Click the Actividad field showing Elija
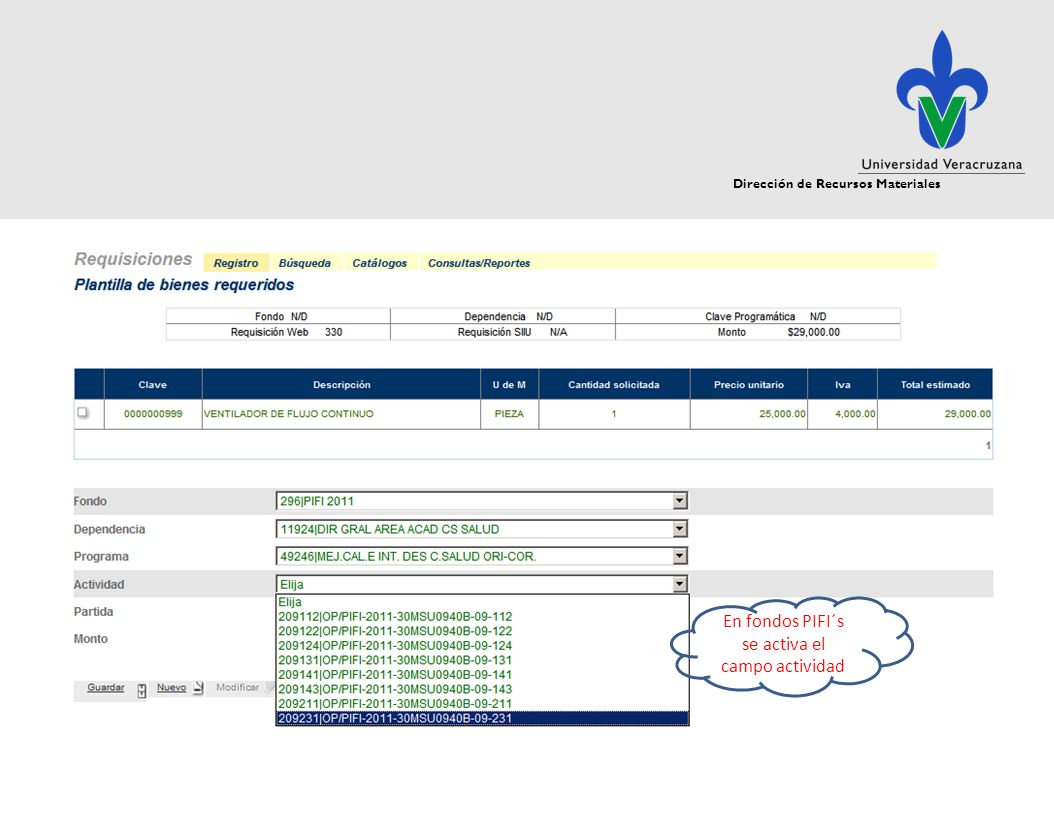The image size is (1054, 816). 482,584
